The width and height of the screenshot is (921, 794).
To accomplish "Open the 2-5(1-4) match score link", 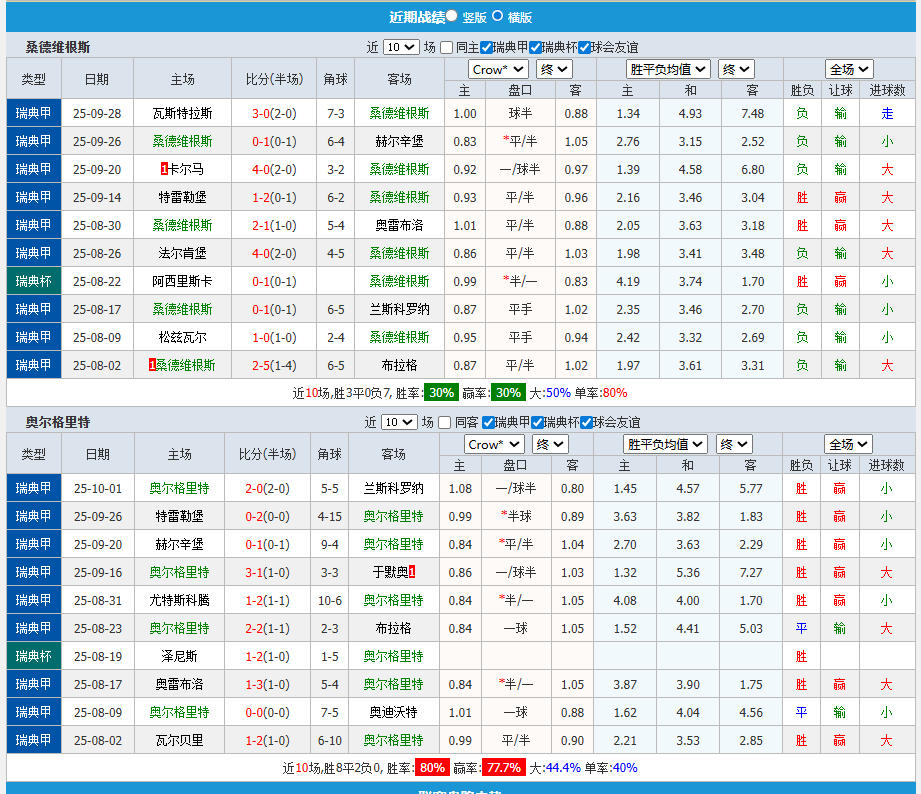I will pos(273,365).
